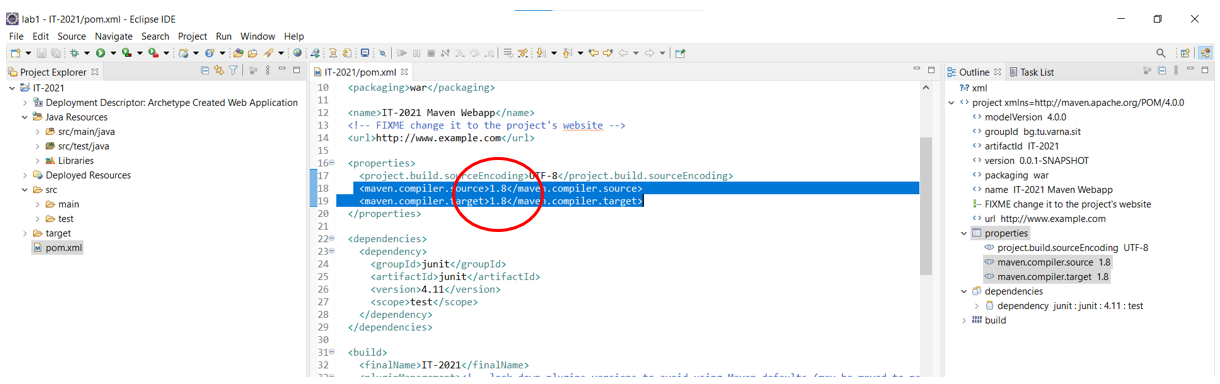Collapse the properties node in Outline
The height and width of the screenshot is (384, 1220).
(x=964, y=233)
